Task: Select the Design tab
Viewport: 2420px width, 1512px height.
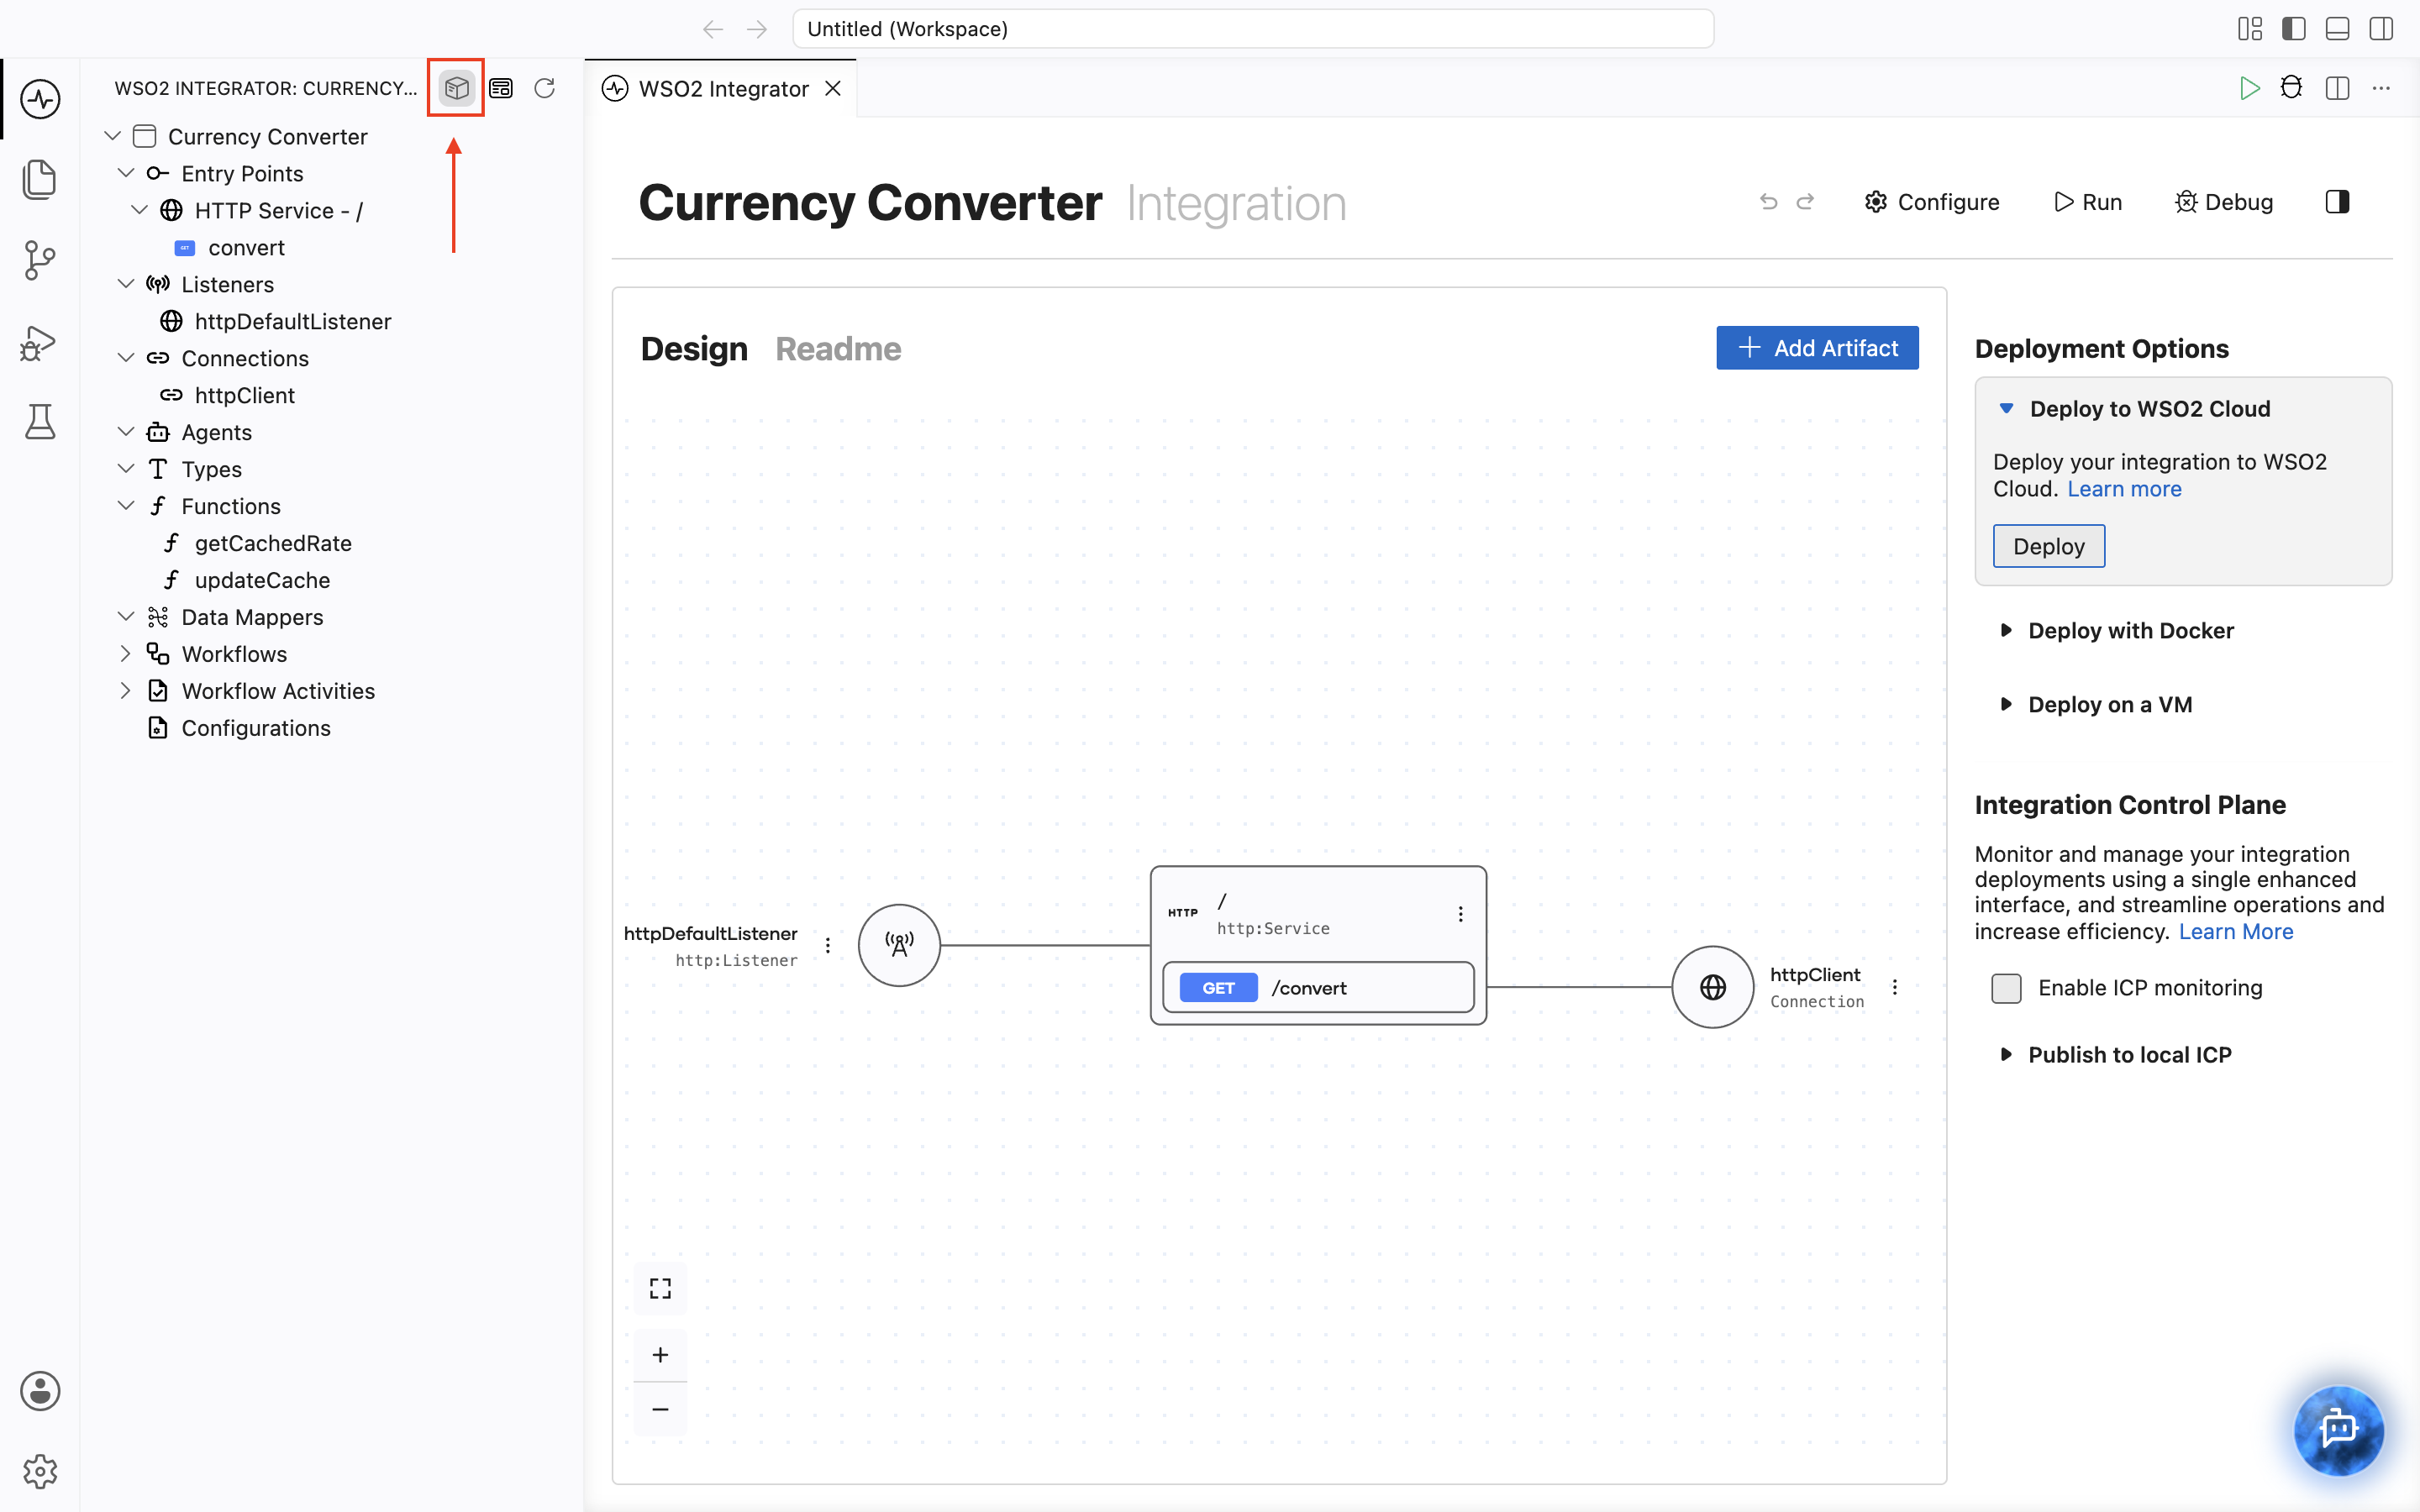Action: [x=694, y=349]
